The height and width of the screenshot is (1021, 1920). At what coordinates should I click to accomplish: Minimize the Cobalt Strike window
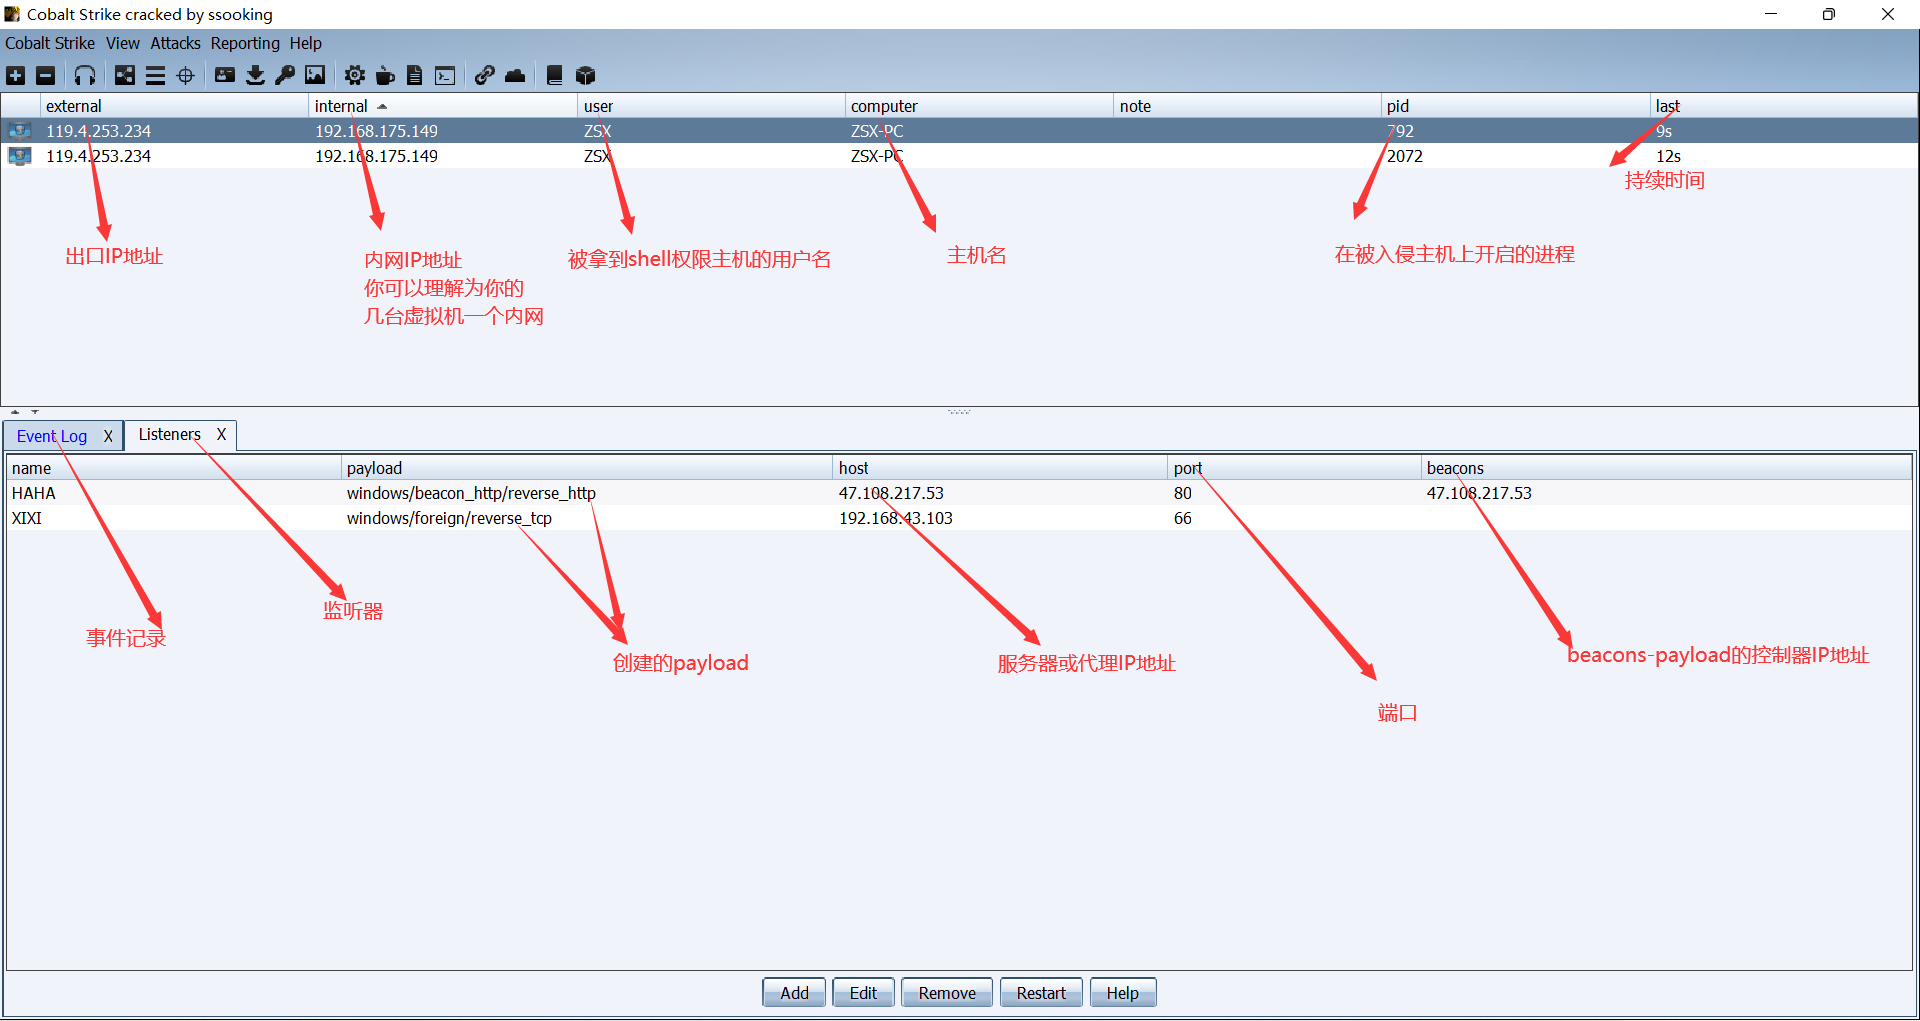click(x=1771, y=14)
